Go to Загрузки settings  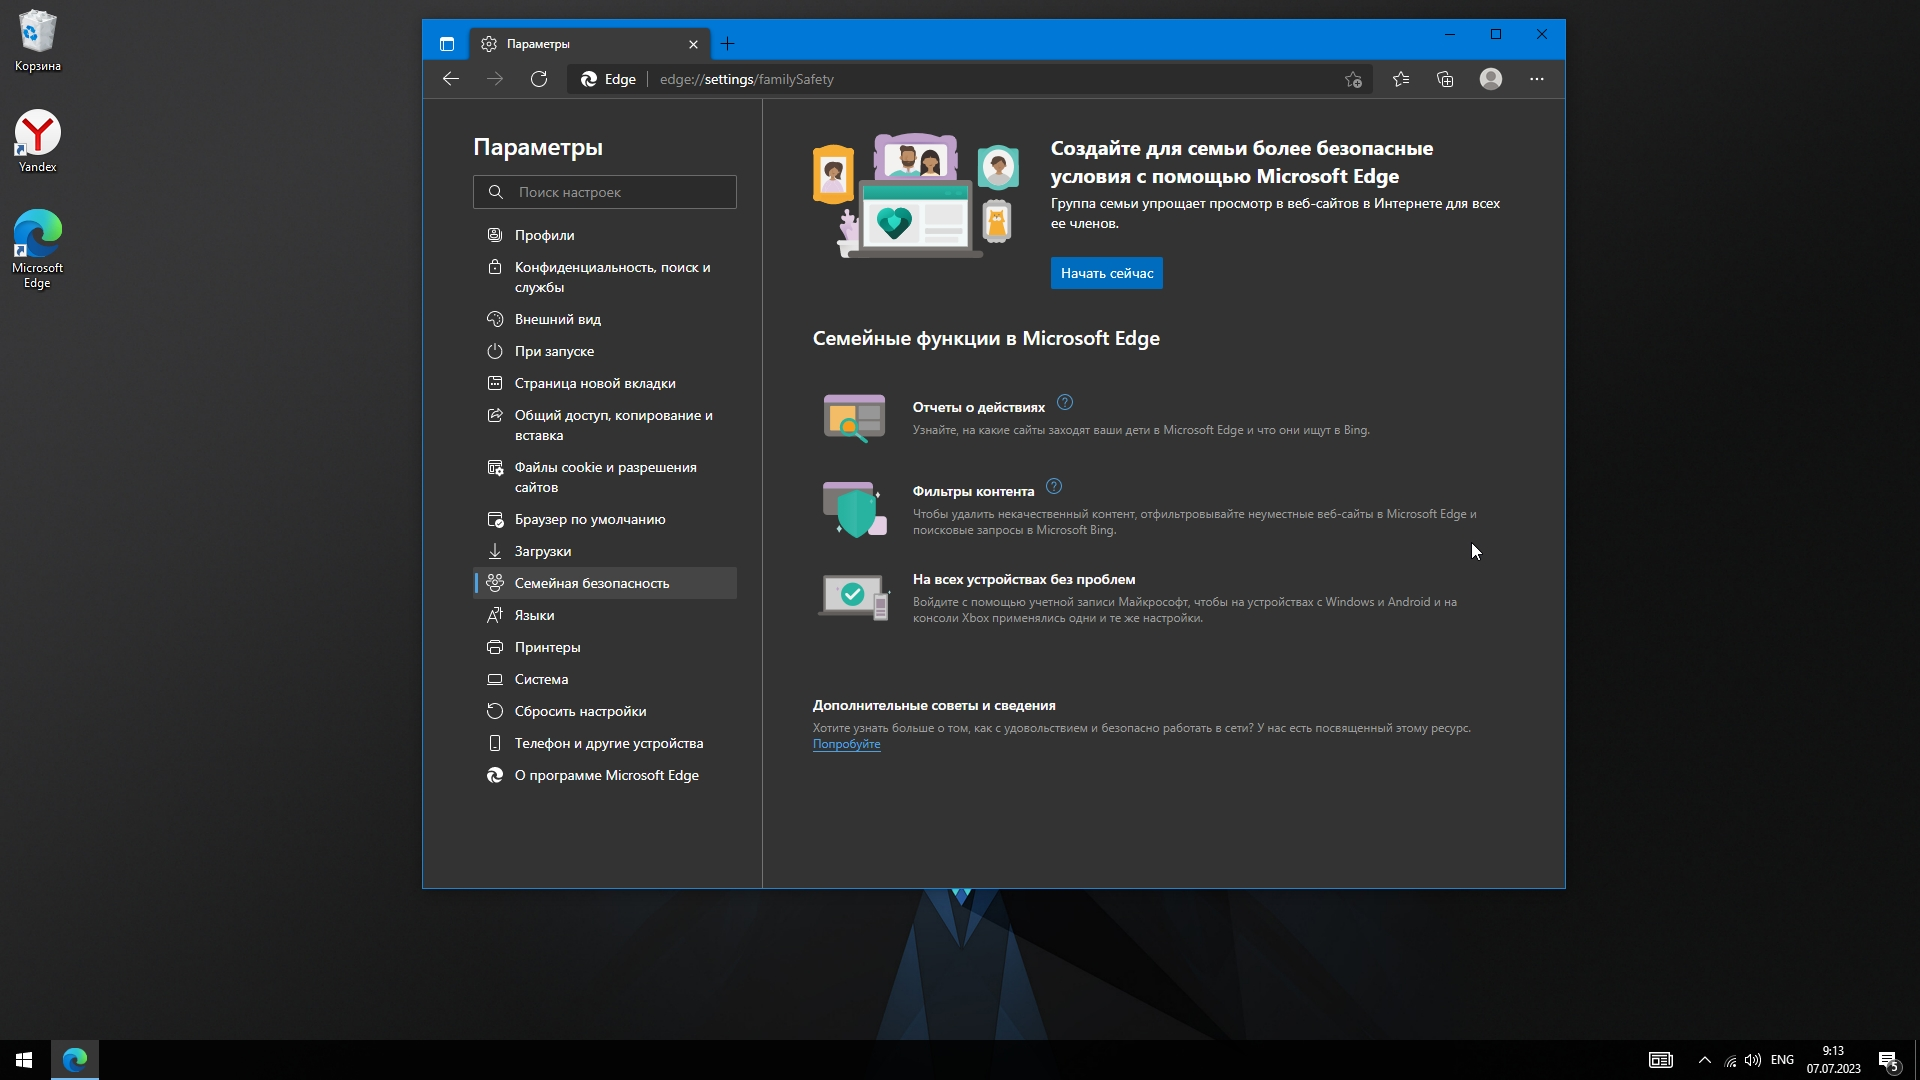[x=542, y=551]
